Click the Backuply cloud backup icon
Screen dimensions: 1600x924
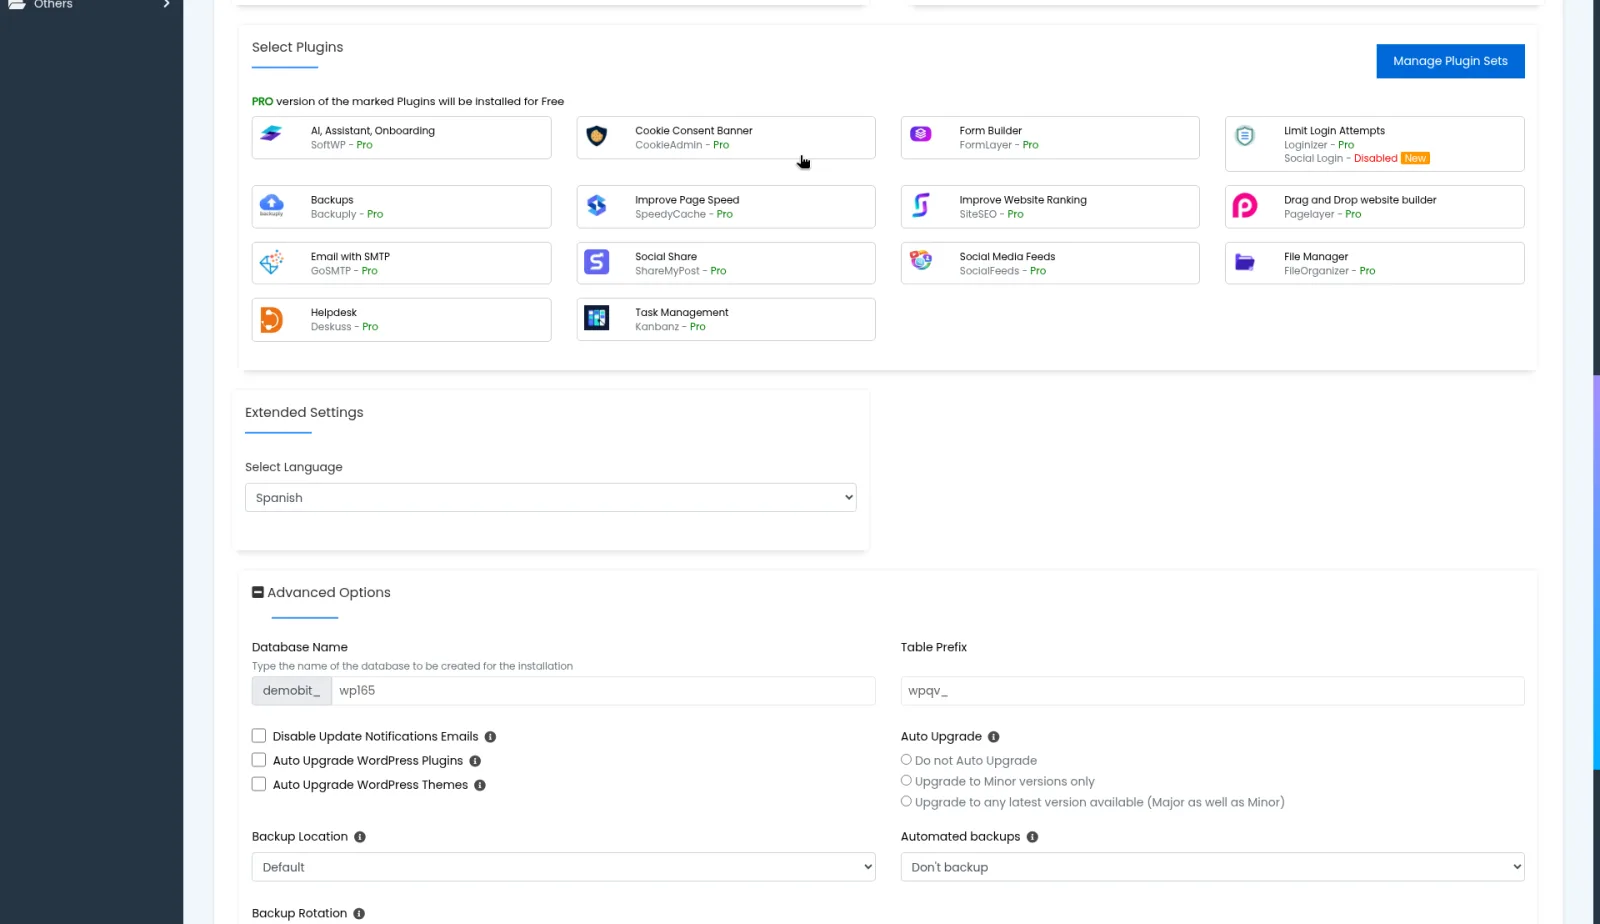(x=271, y=205)
